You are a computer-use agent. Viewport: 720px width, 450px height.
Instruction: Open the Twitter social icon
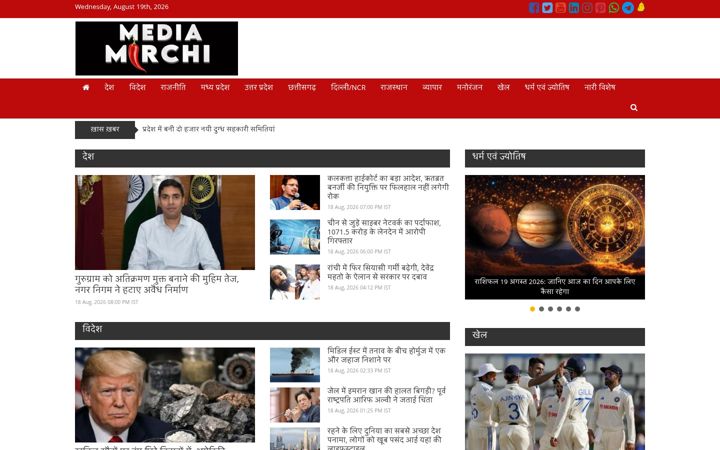(x=547, y=8)
